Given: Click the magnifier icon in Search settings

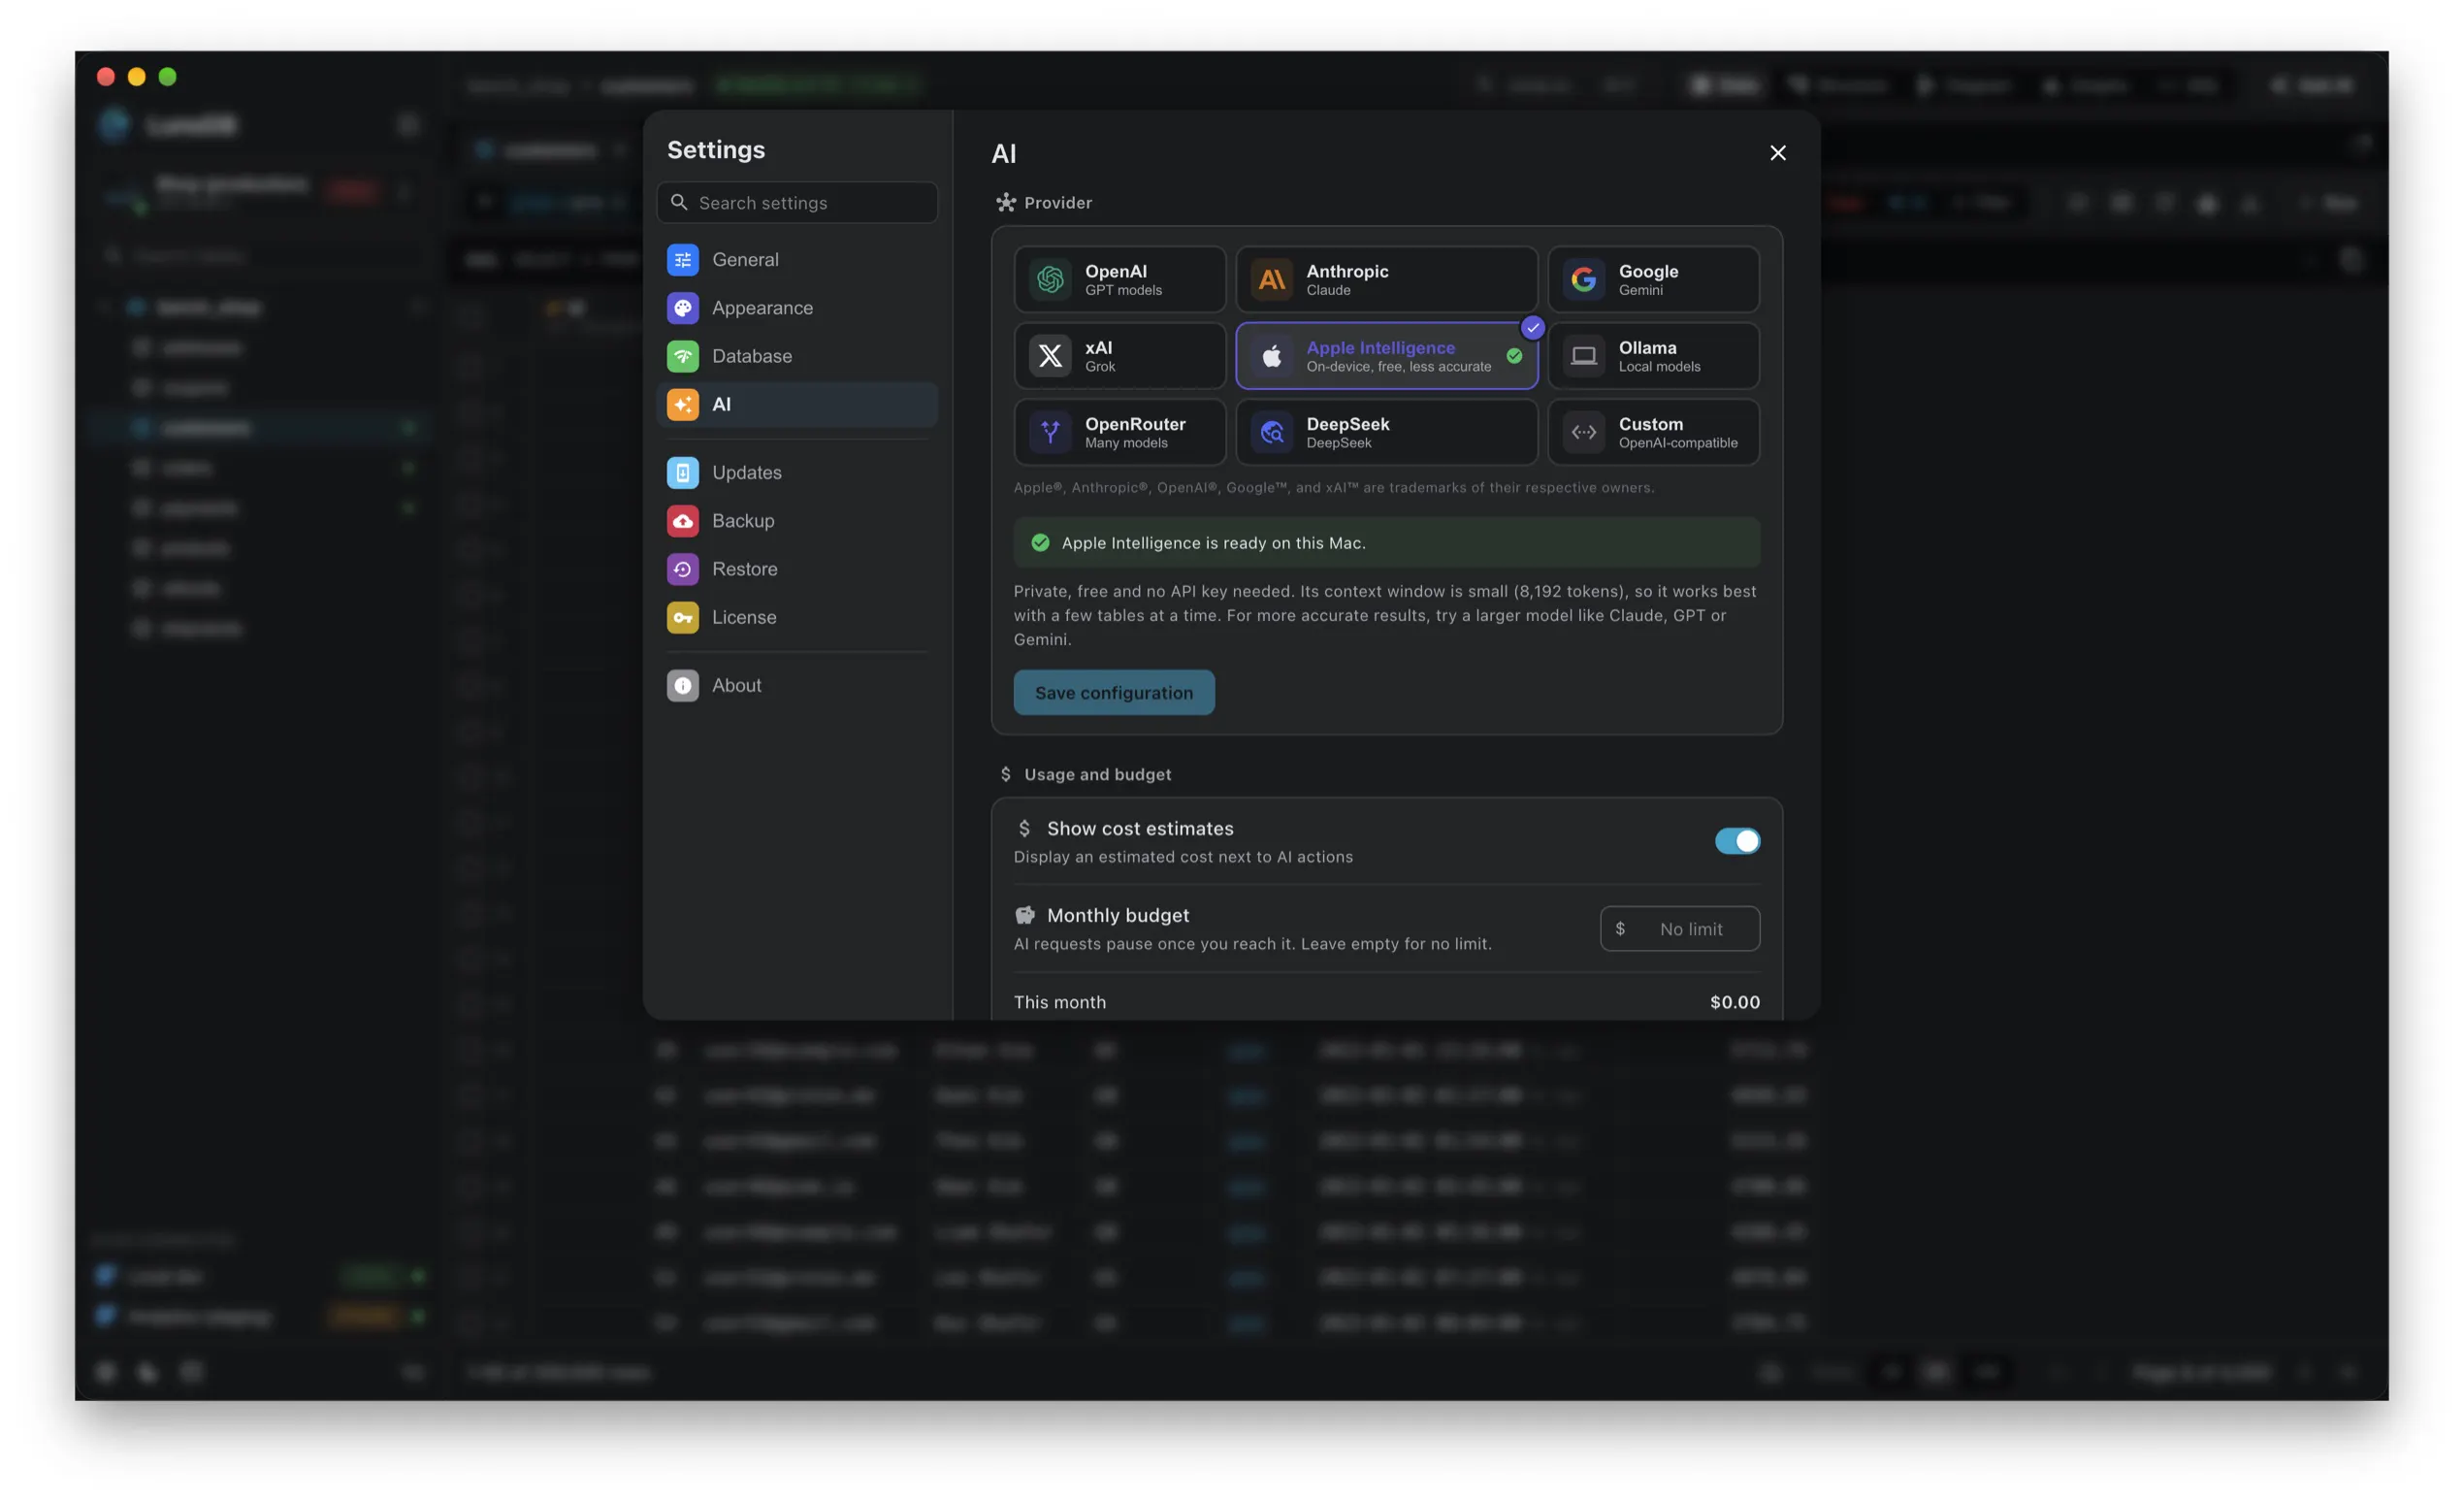Looking at the screenshot, I should coord(679,202).
